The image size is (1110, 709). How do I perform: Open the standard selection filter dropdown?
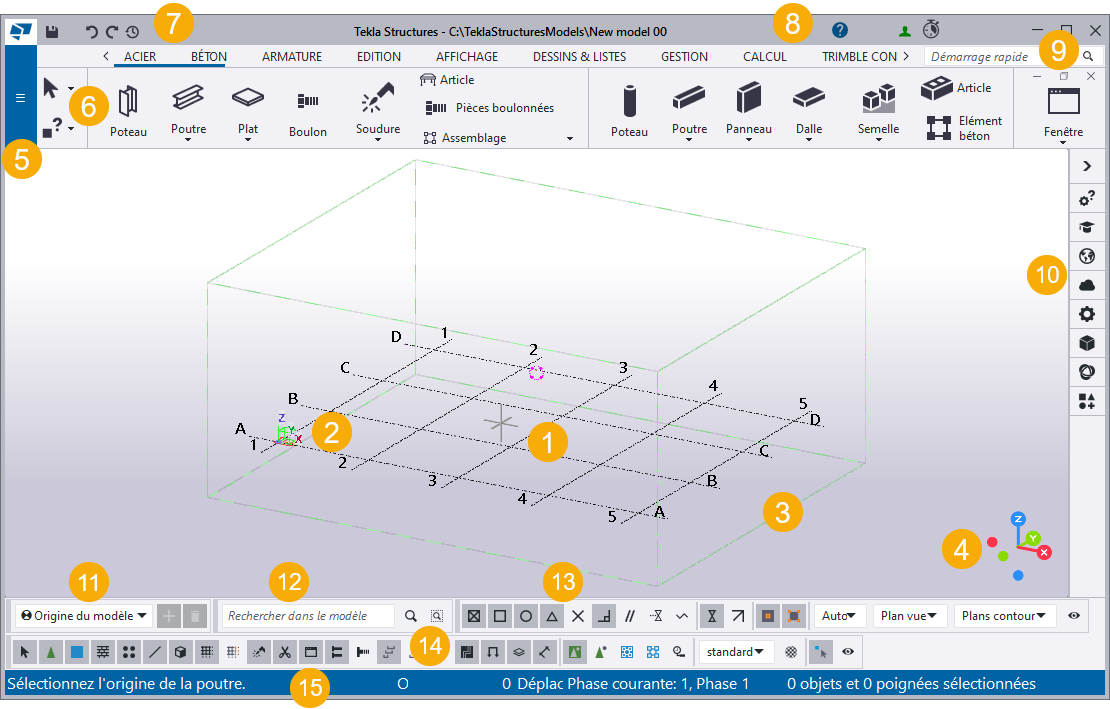(x=736, y=652)
